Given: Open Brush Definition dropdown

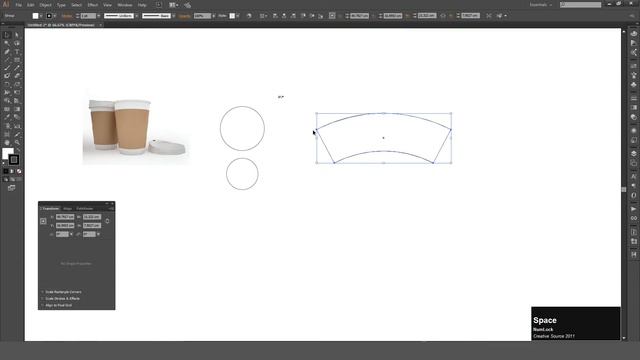Looking at the screenshot, I should coord(173,16).
